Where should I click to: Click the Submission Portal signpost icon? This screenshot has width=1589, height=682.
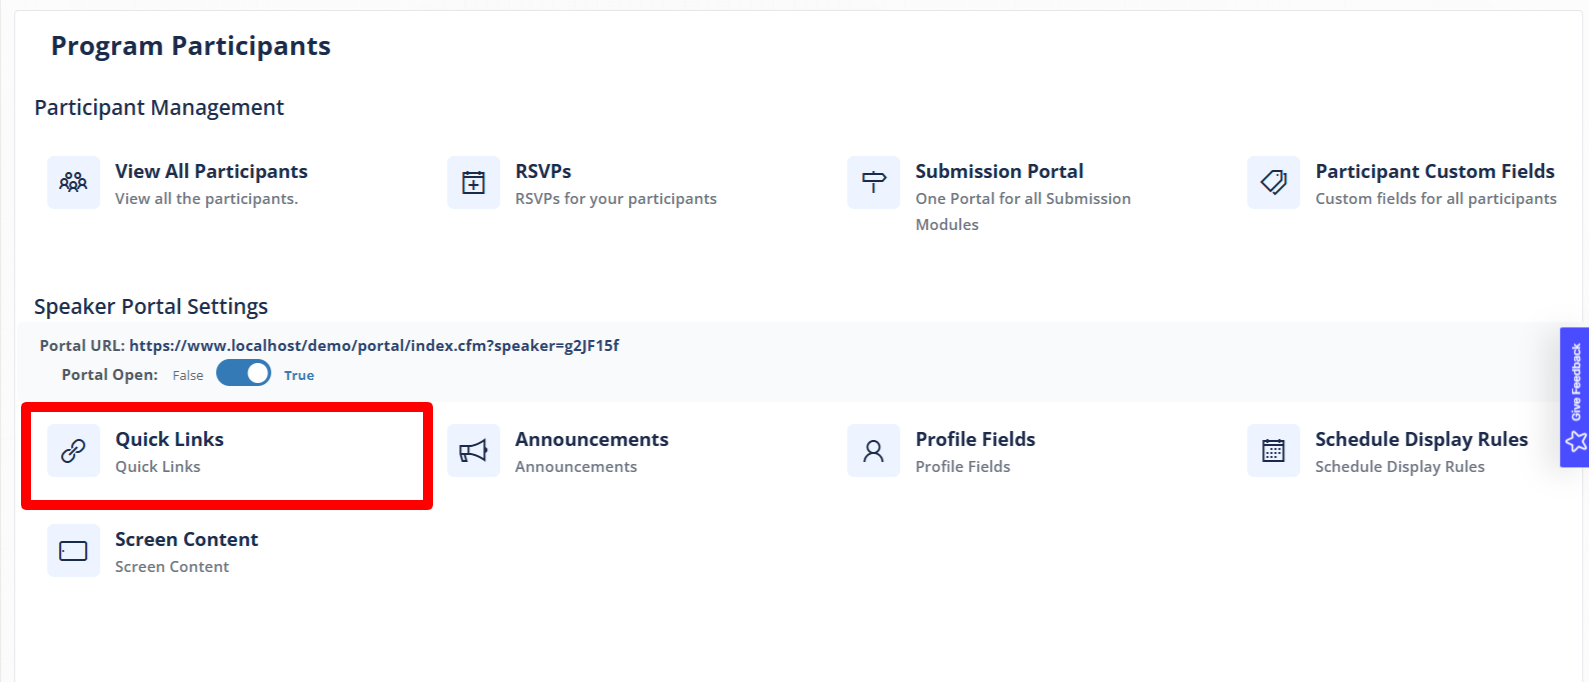pos(873,182)
